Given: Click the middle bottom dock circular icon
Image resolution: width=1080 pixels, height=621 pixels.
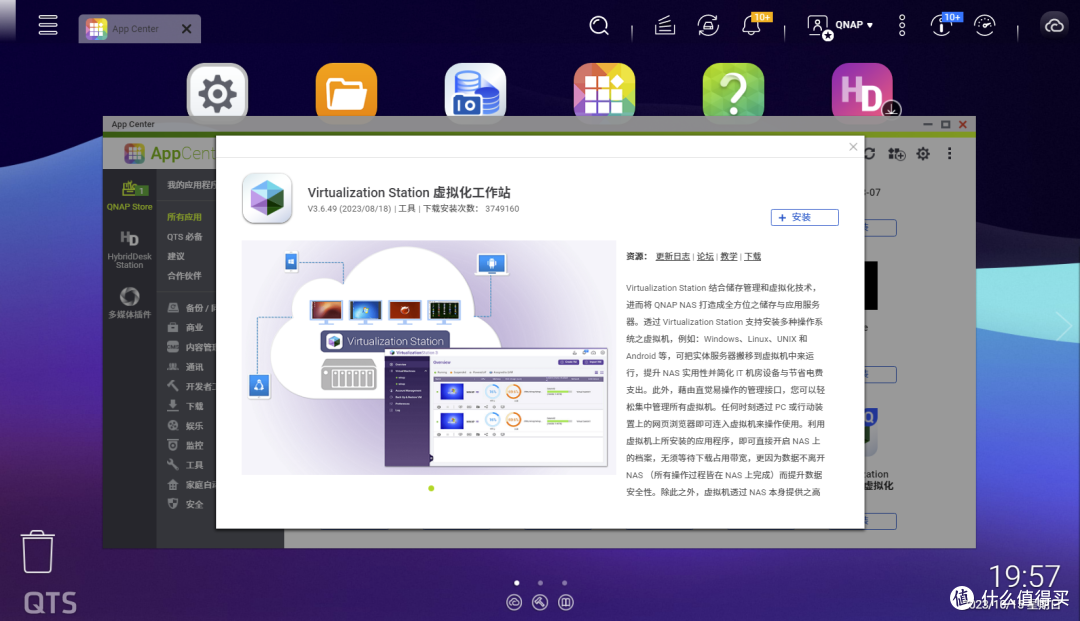Looking at the screenshot, I should 540,602.
